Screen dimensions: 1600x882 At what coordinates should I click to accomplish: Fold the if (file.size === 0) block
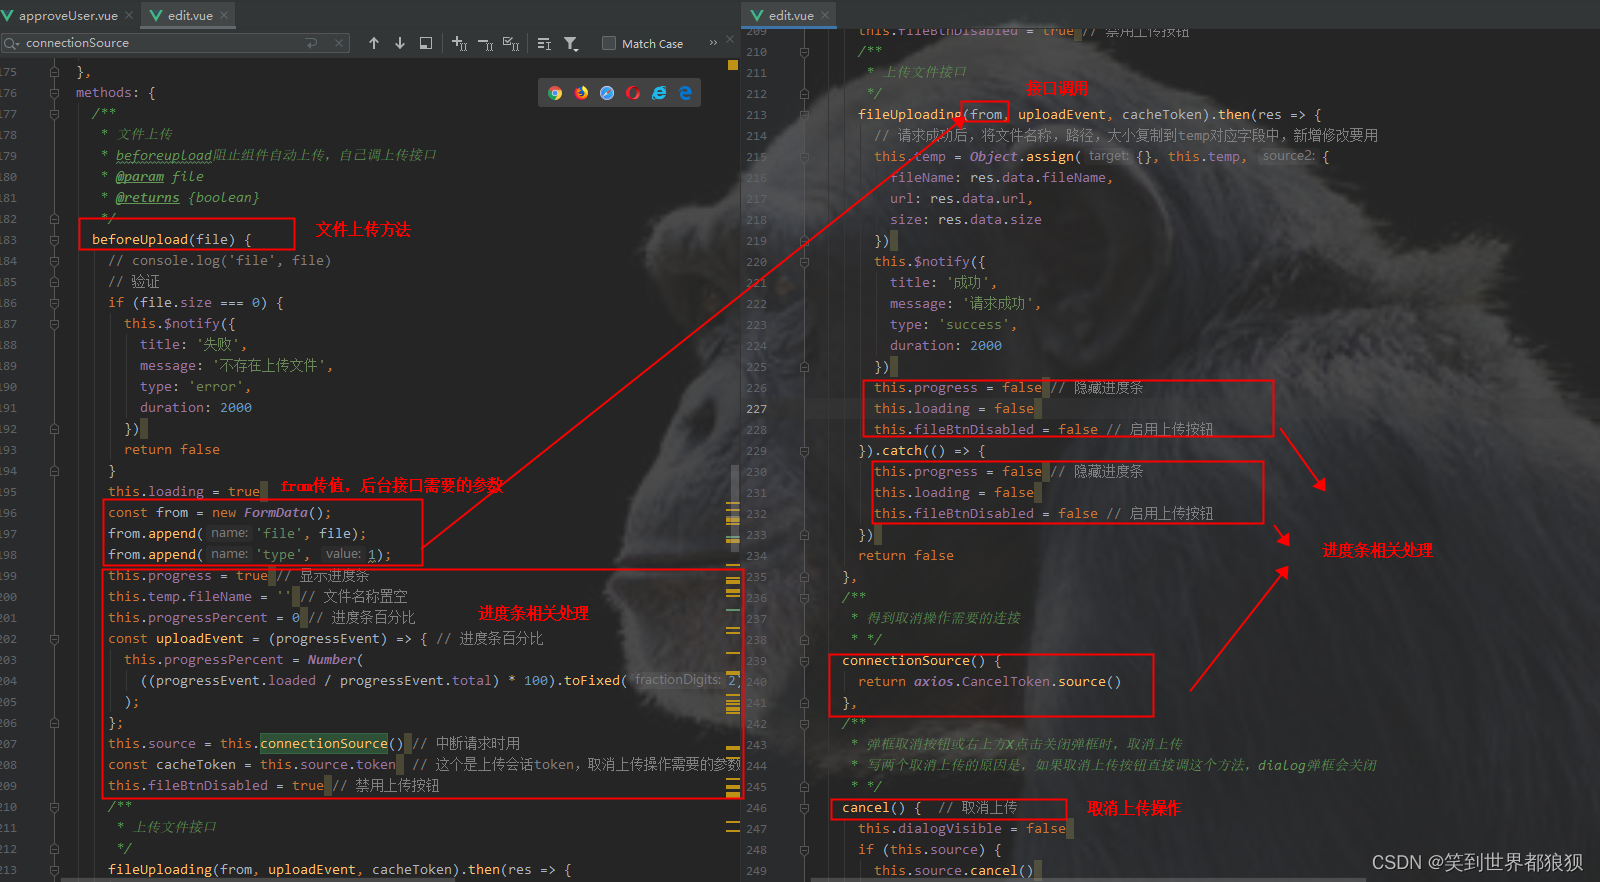pos(54,303)
